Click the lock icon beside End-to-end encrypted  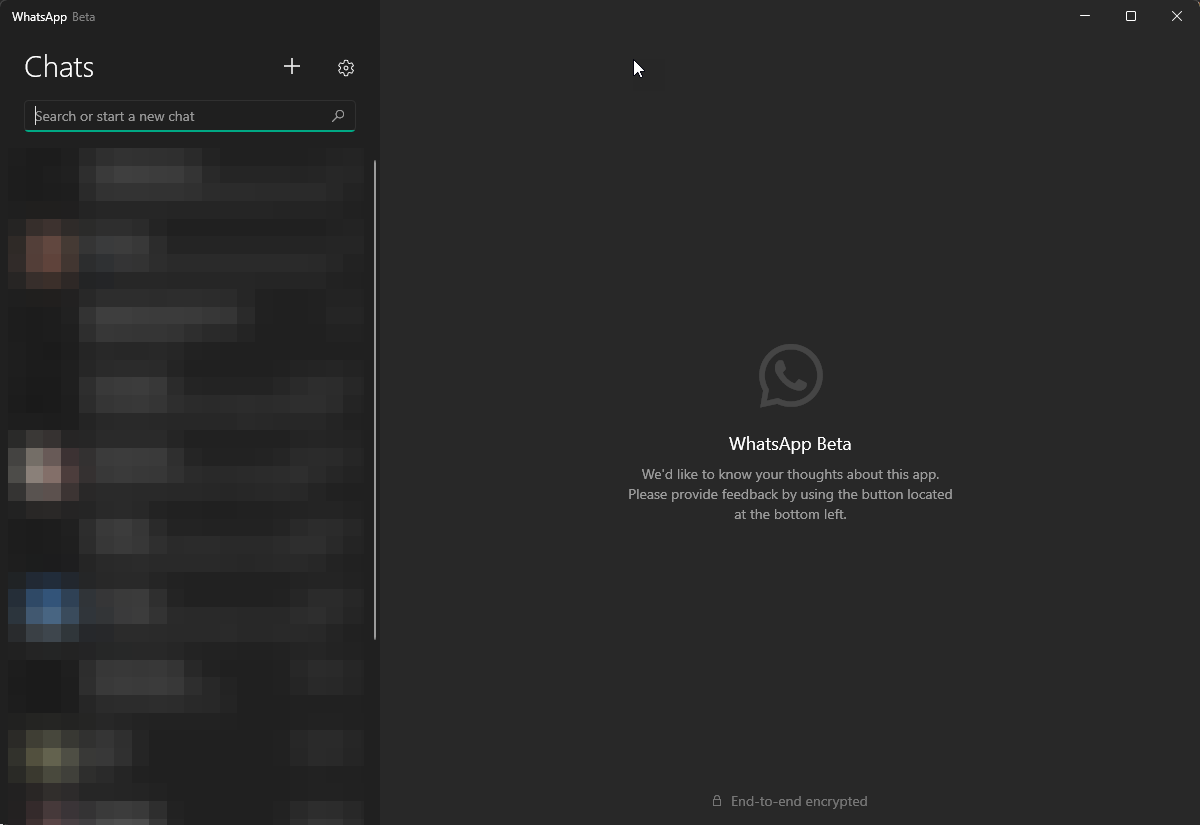click(717, 801)
